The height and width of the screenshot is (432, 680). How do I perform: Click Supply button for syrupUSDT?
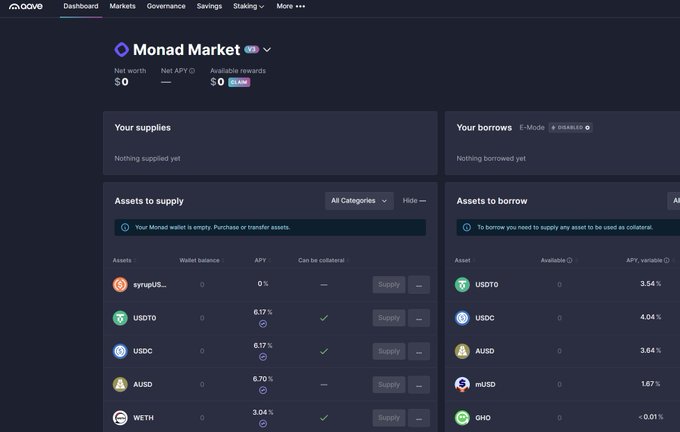click(x=389, y=285)
